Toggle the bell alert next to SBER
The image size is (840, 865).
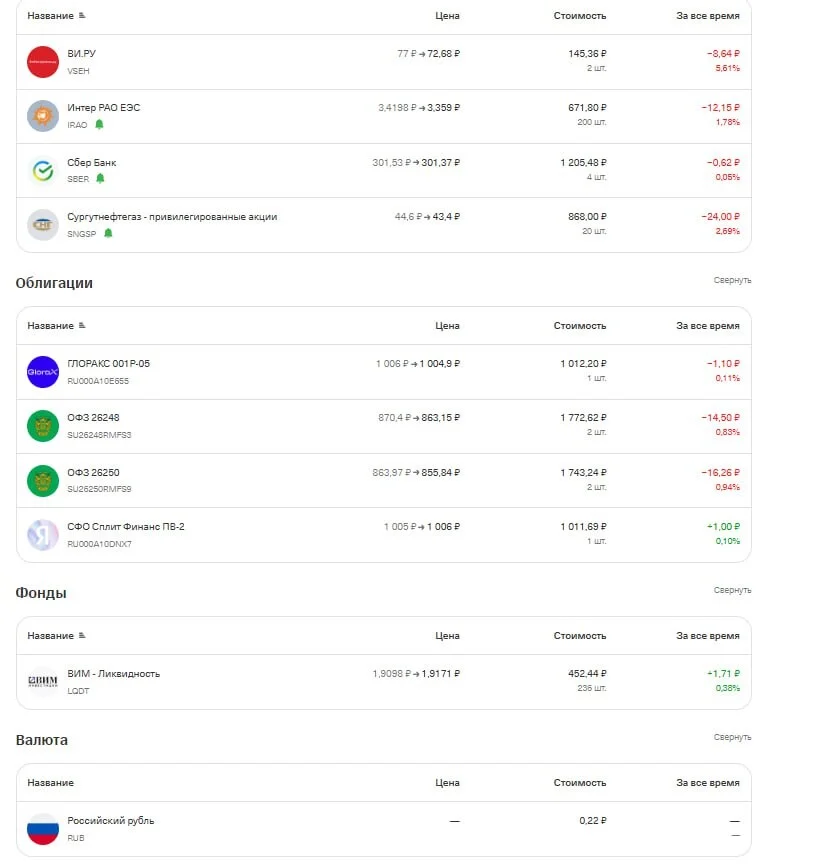100,178
